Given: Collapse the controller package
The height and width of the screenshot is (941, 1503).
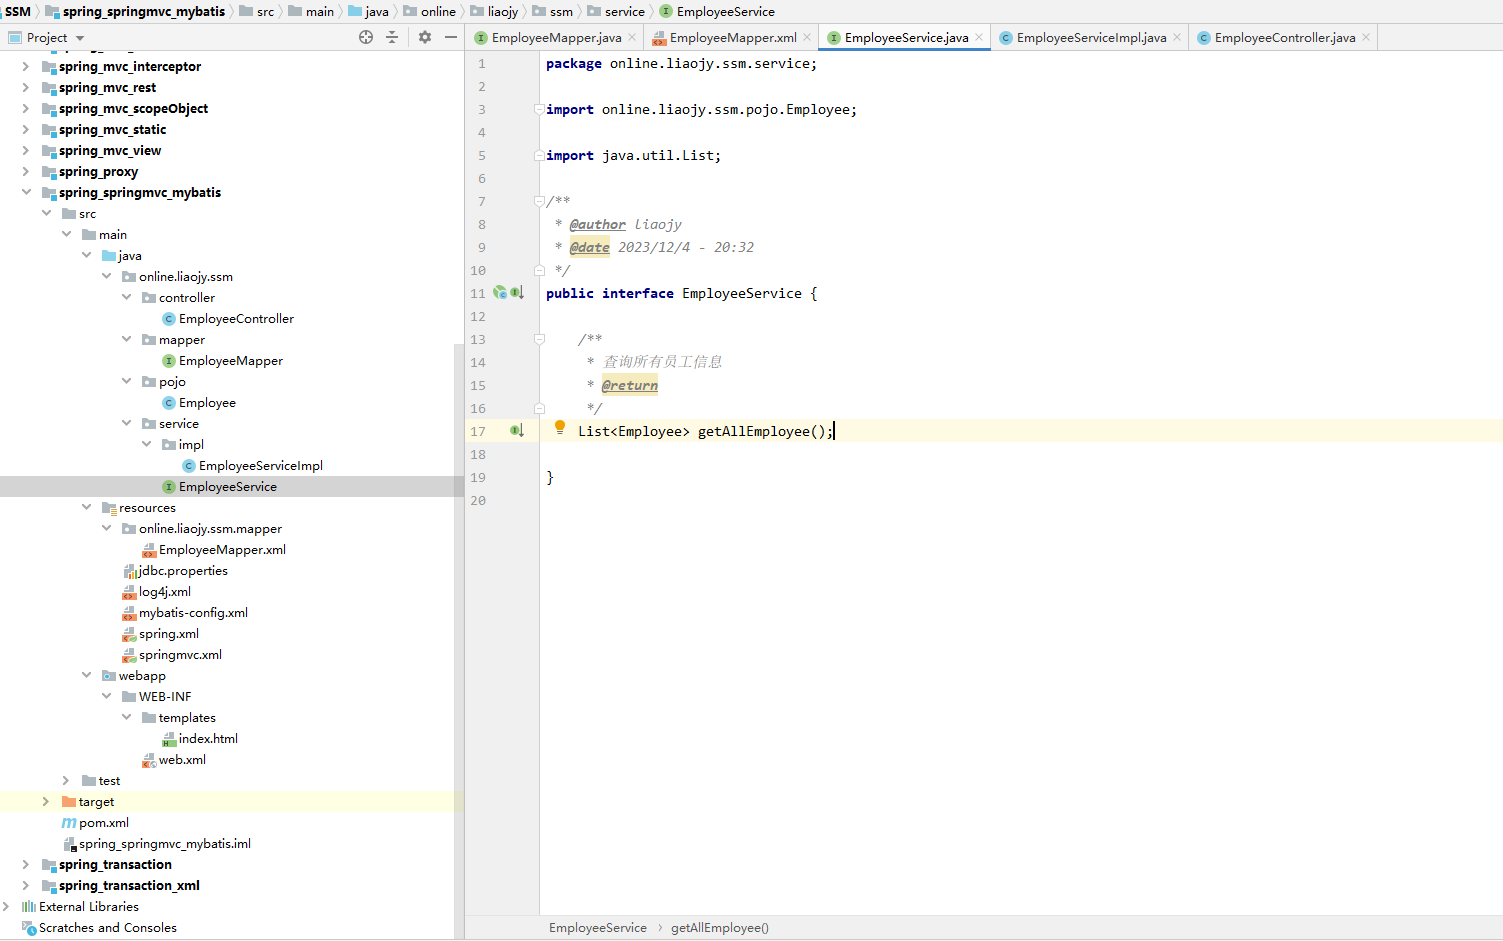Looking at the screenshot, I should [x=126, y=297].
